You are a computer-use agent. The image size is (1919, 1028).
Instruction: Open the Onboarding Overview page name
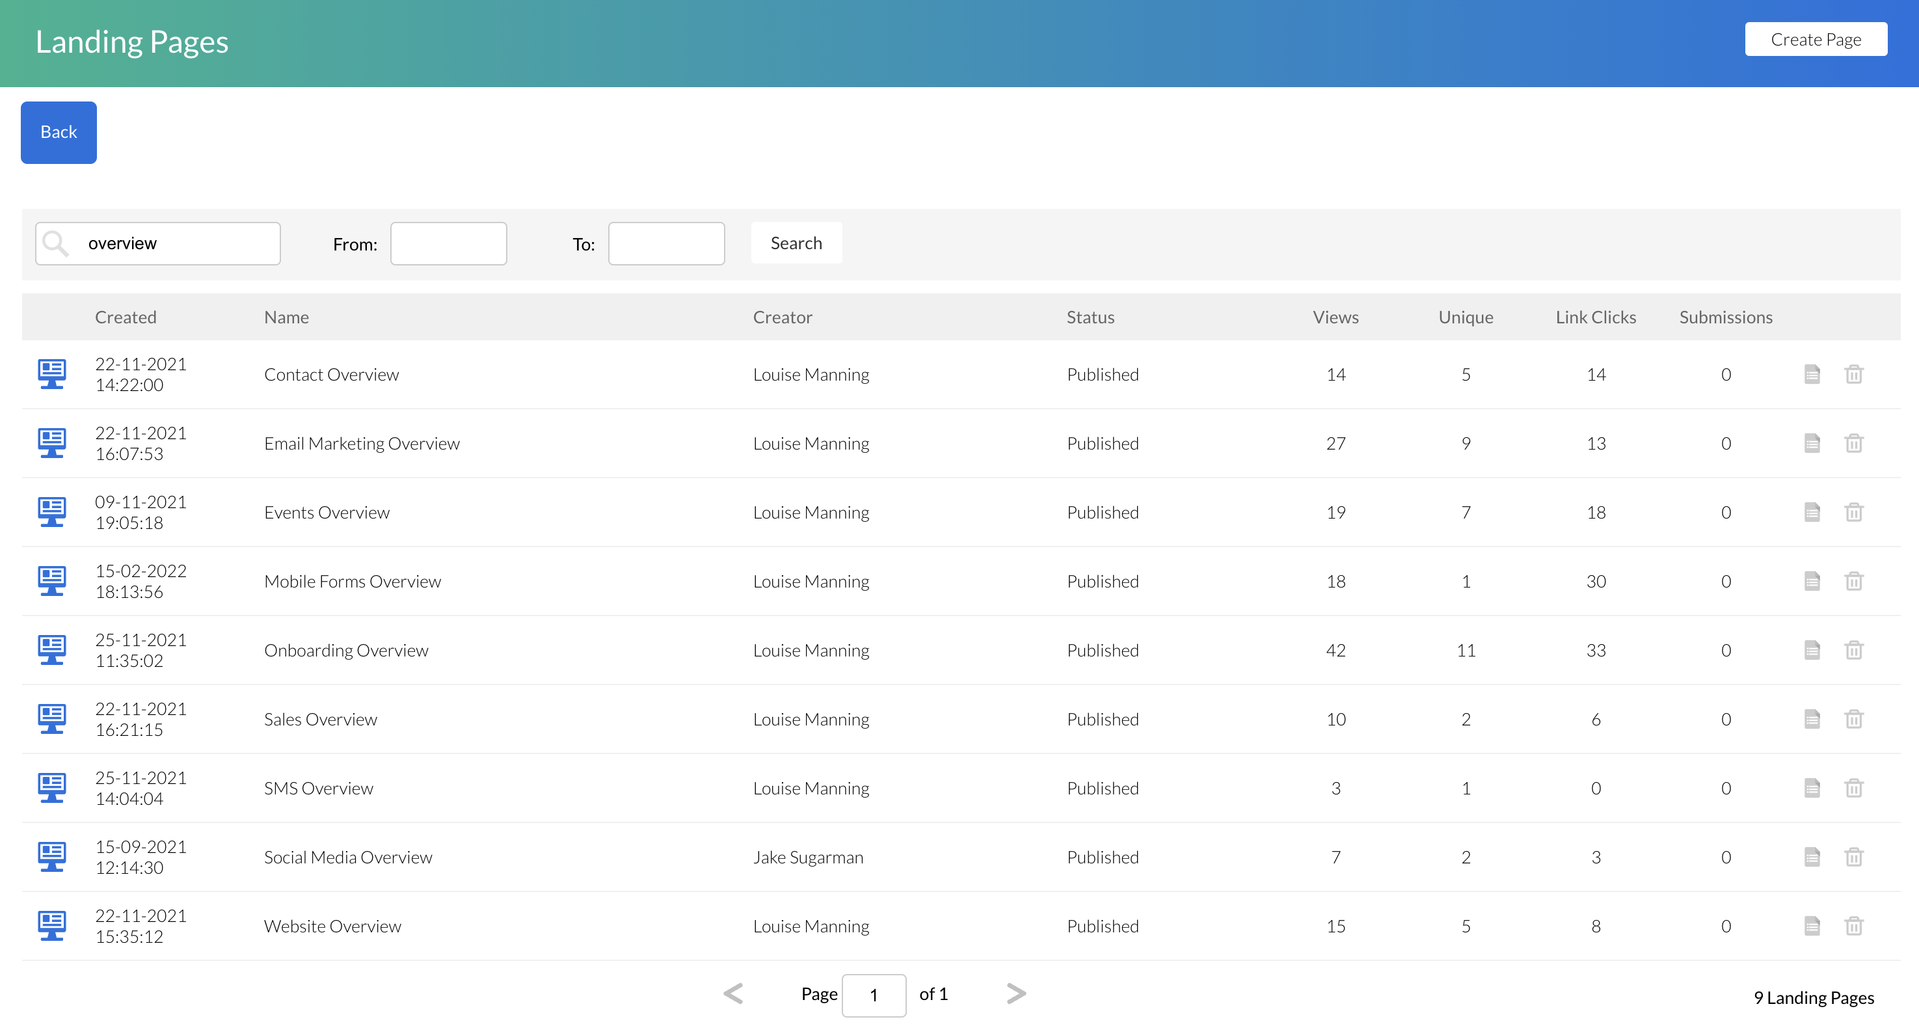pos(346,650)
